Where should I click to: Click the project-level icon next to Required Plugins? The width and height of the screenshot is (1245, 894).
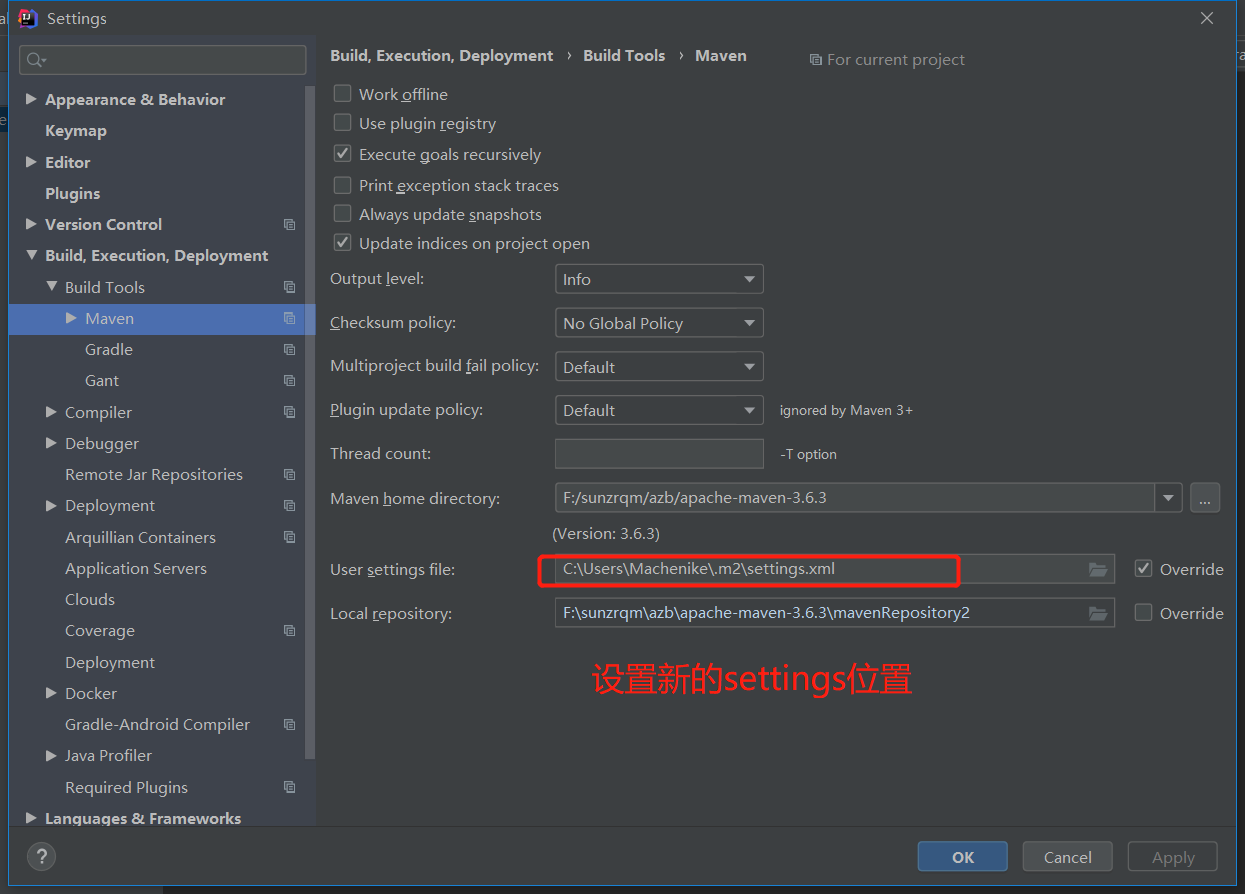click(x=289, y=787)
